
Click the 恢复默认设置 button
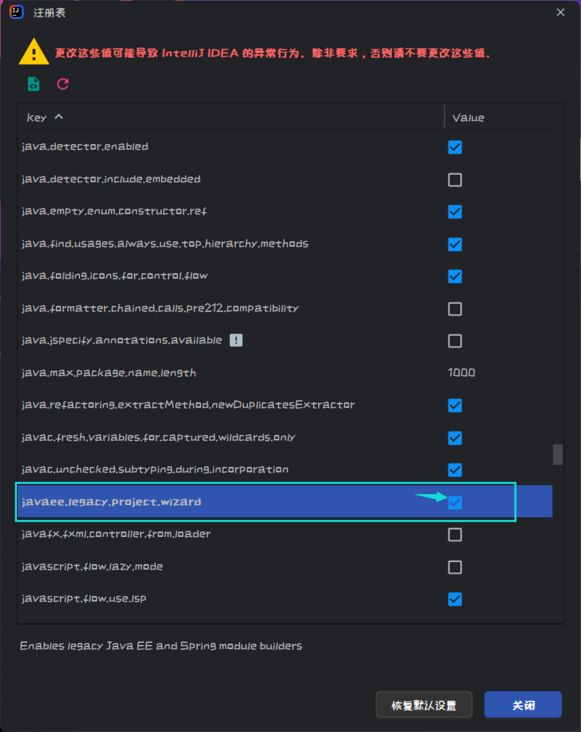point(424,705)
